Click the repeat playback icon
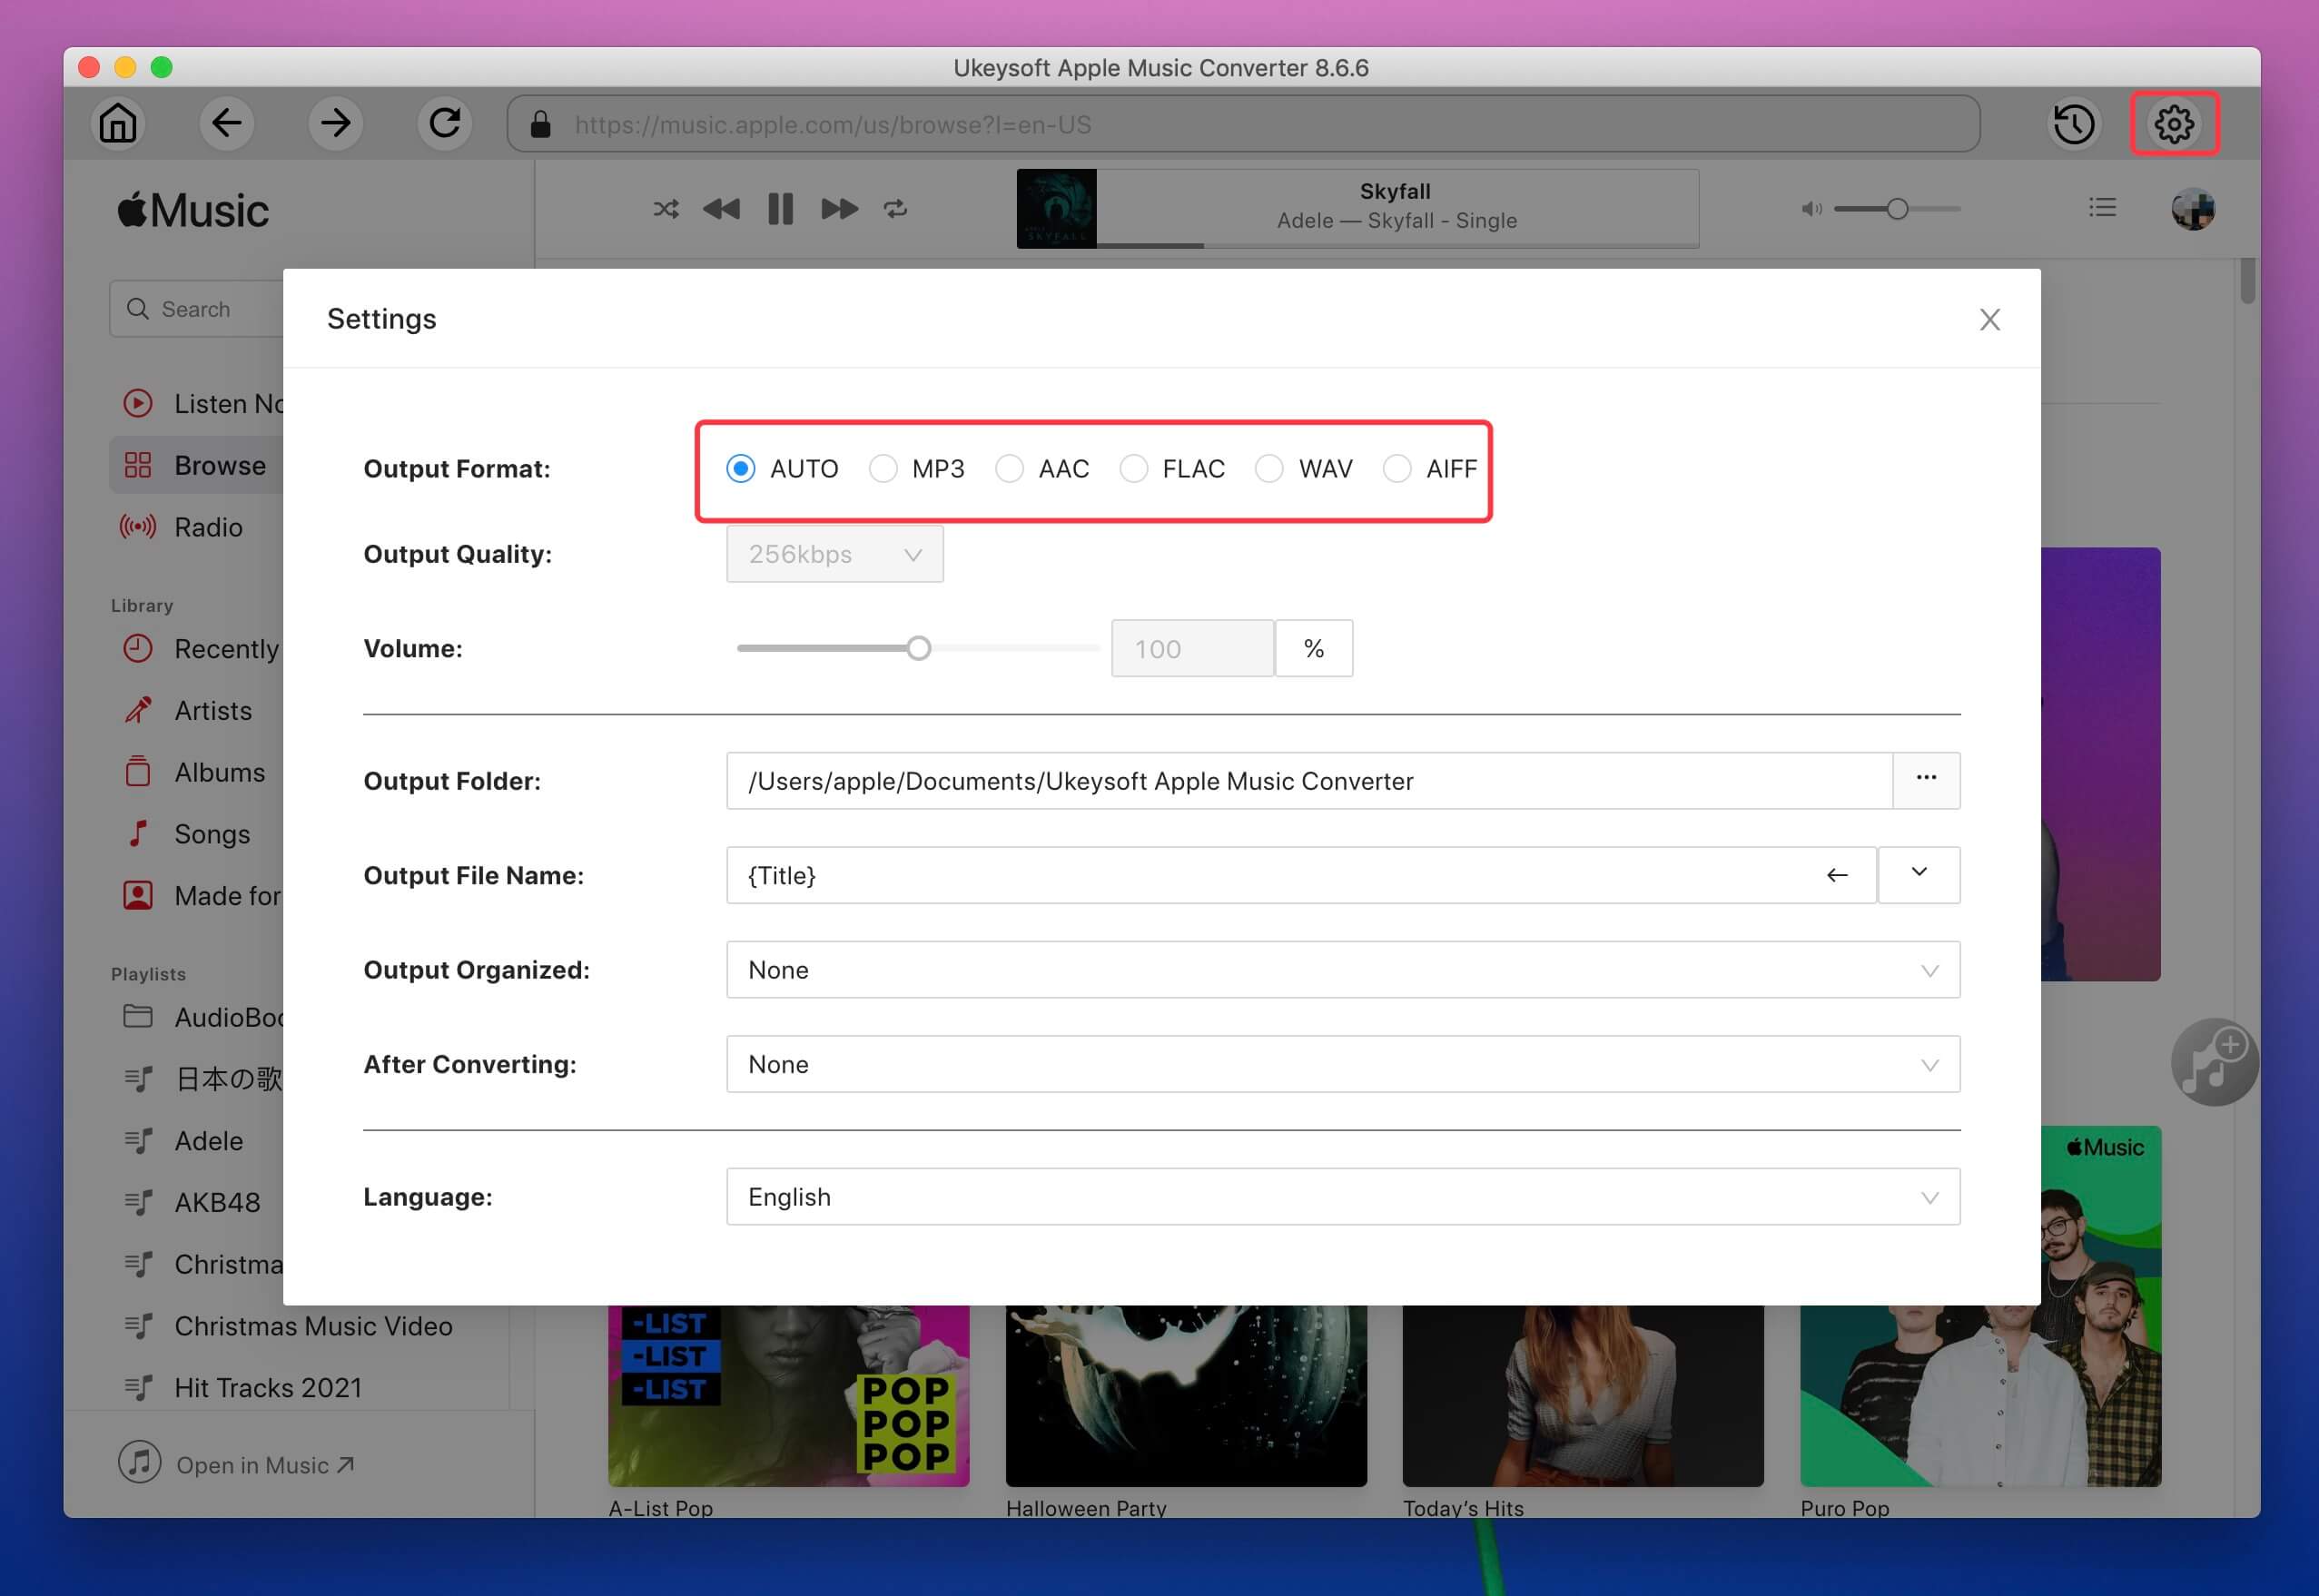This screenshot has width=2319, height=1596. click(x=895, y=210)
